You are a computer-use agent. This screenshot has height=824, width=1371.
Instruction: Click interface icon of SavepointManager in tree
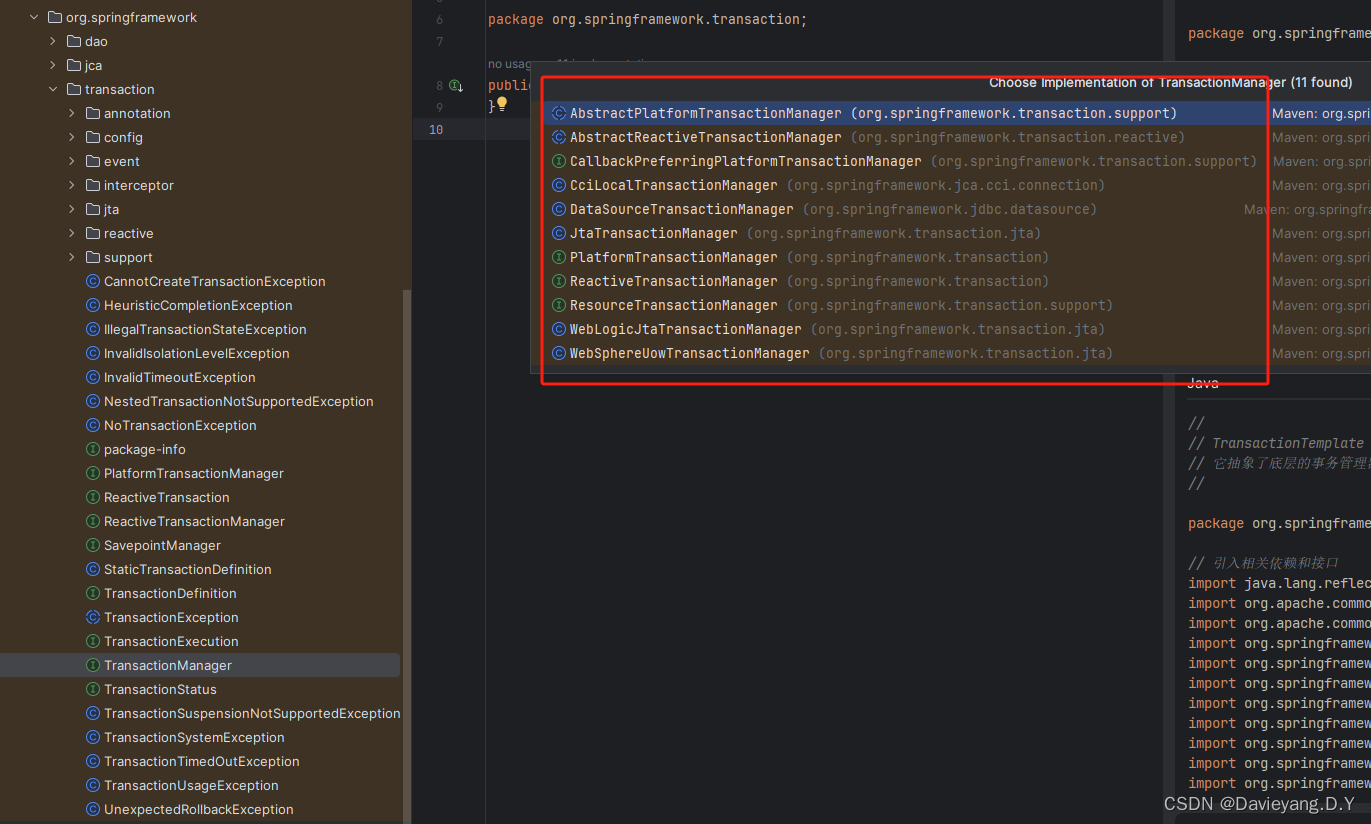click(x=93, y=545)
